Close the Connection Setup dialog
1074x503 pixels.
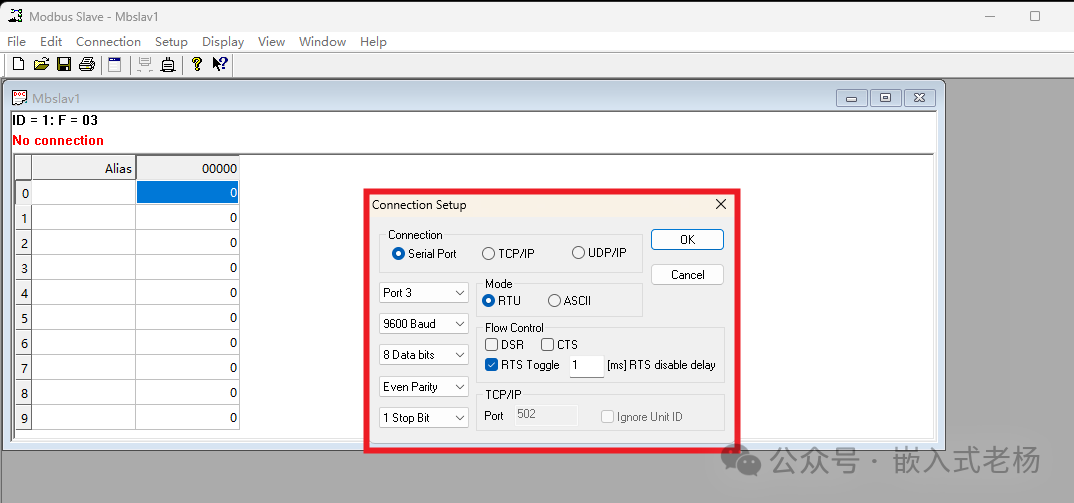pyautogui.click(x=721, y=204)
